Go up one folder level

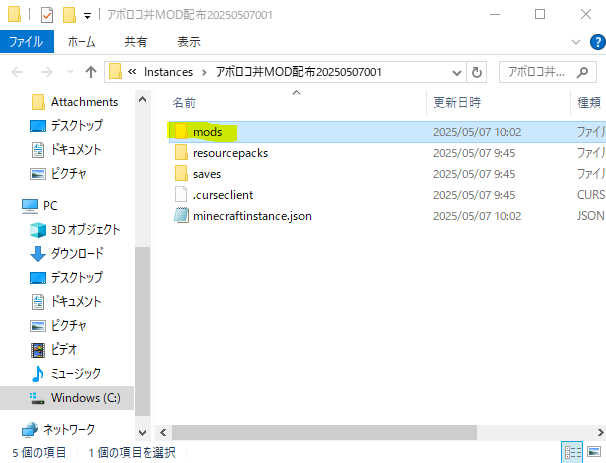pyautogui.click(x=91, y=72)
